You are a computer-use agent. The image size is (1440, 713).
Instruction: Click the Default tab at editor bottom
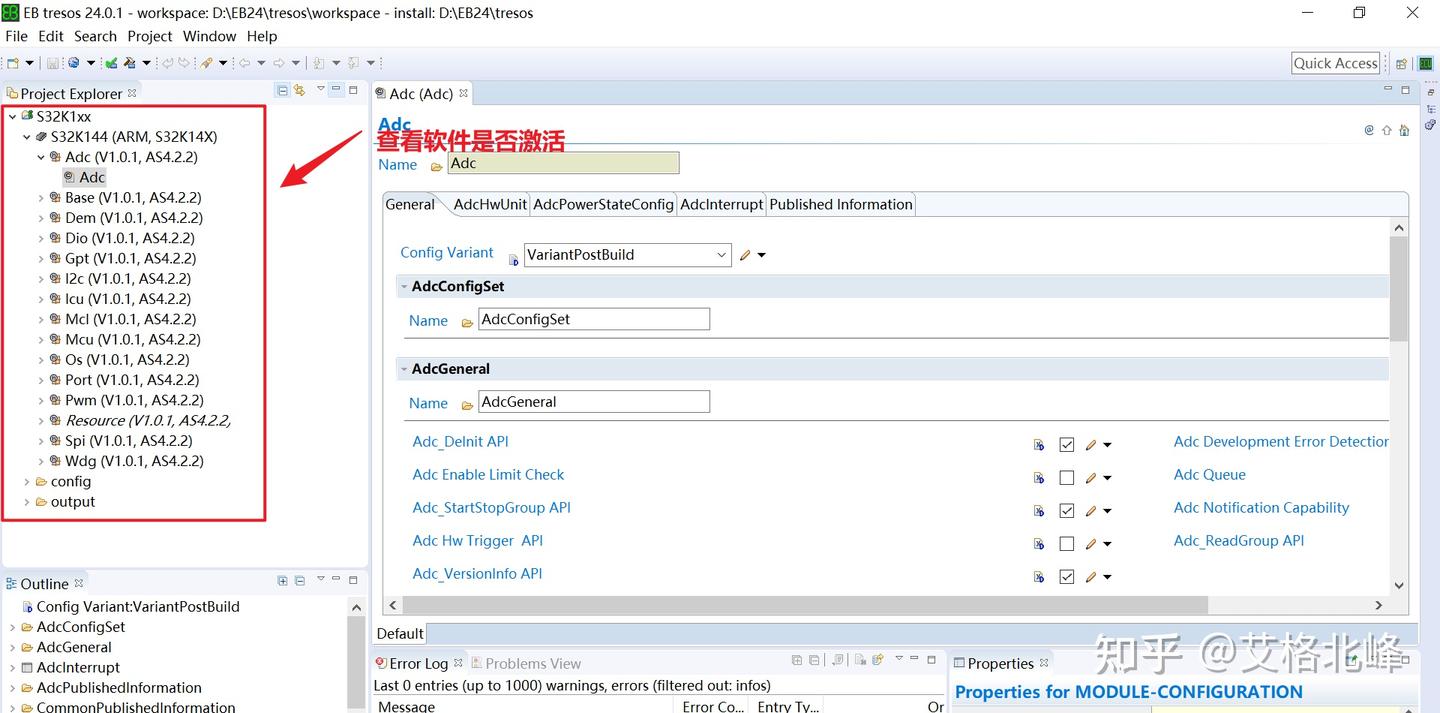(x=400, y=633)
